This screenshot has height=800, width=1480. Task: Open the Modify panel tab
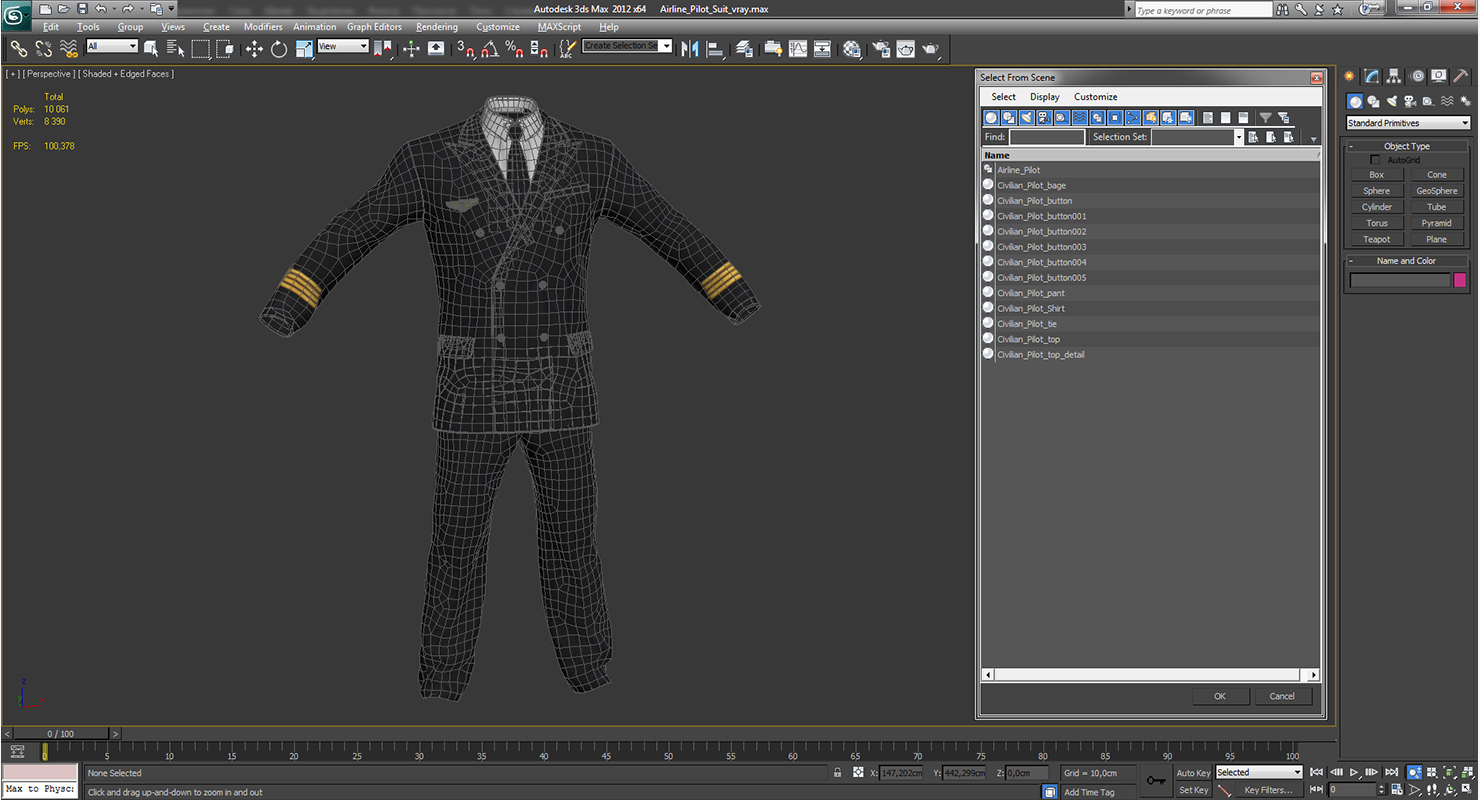[1372, 76]
